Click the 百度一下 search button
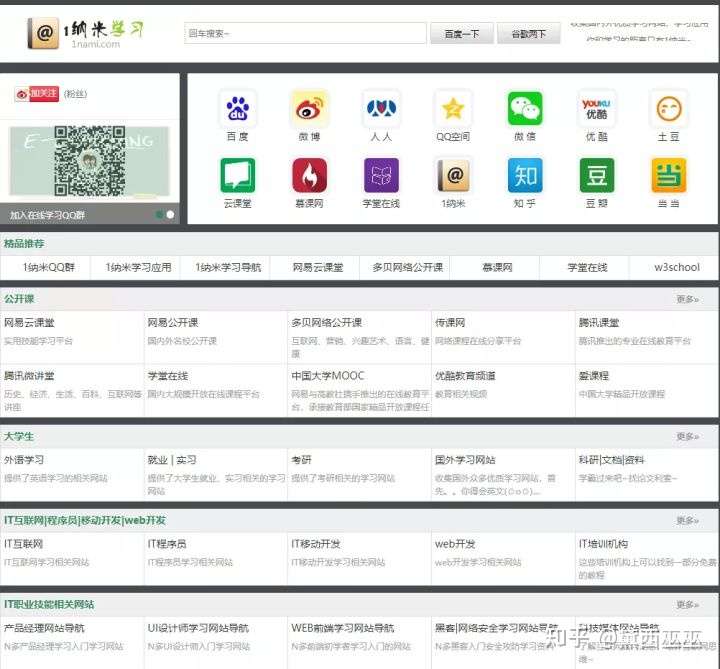Screen dimensions: 720x669 461,34
